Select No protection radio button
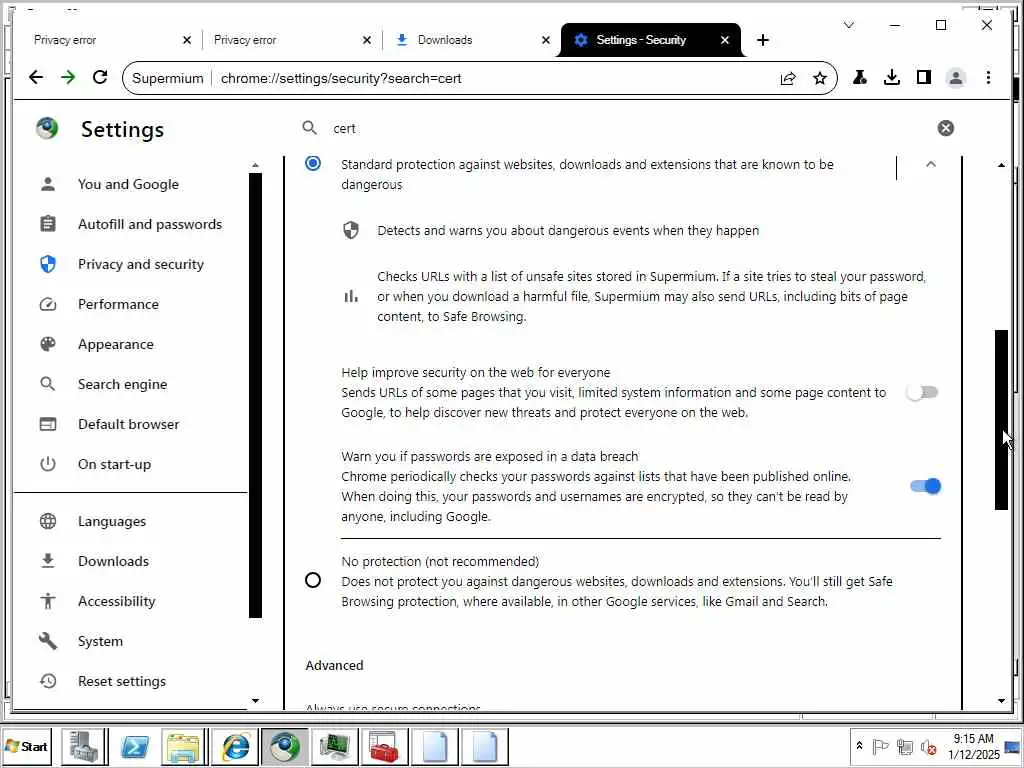The width and height of the screenshot is (1024, 768). (313, 580)
